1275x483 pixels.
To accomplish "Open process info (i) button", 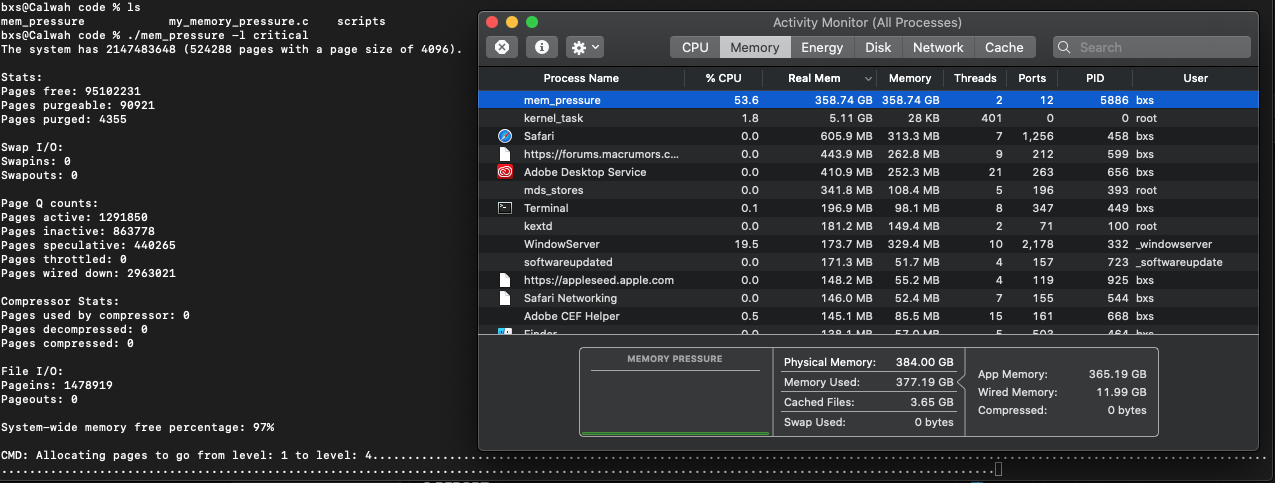I will point(541,47).
